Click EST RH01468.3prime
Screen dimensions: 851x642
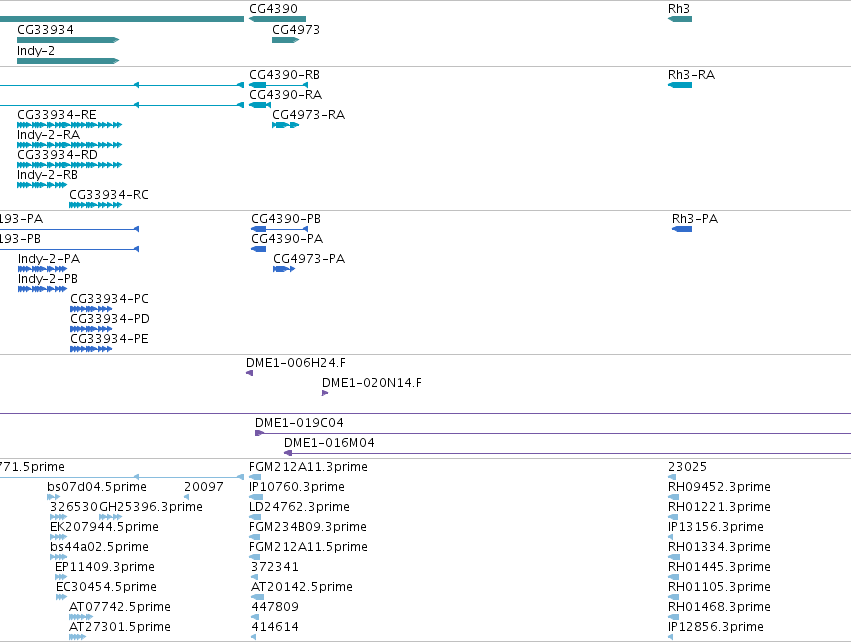(x=674, y=618)
